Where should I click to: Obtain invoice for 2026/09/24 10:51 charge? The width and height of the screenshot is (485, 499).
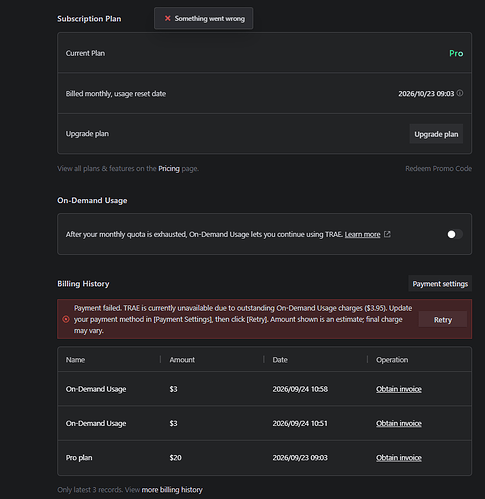[399, 423]
